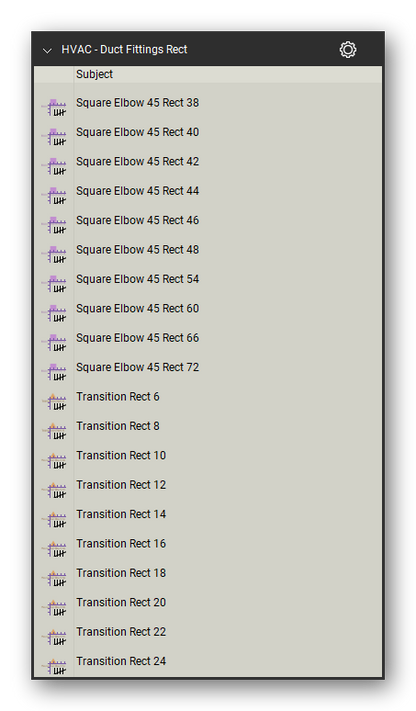Pick the icon next to Square Elbow 45 Rect 48
The width and height of the screenshot is (416, 711).
click(x=54, y=254)
